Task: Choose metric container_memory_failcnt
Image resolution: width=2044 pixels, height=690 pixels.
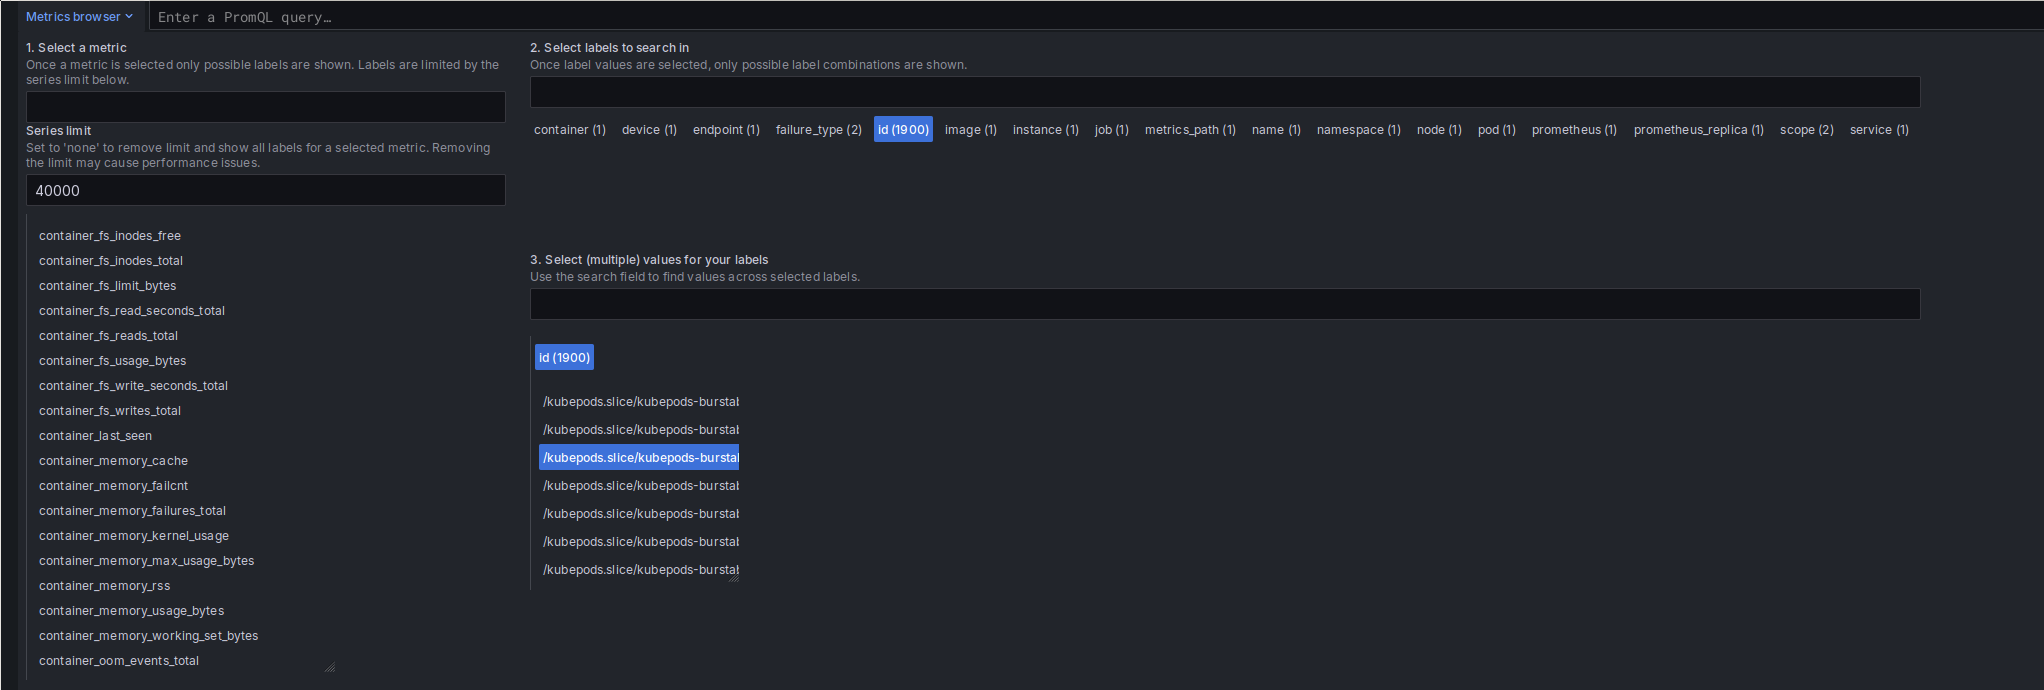Action: point(113,486)
